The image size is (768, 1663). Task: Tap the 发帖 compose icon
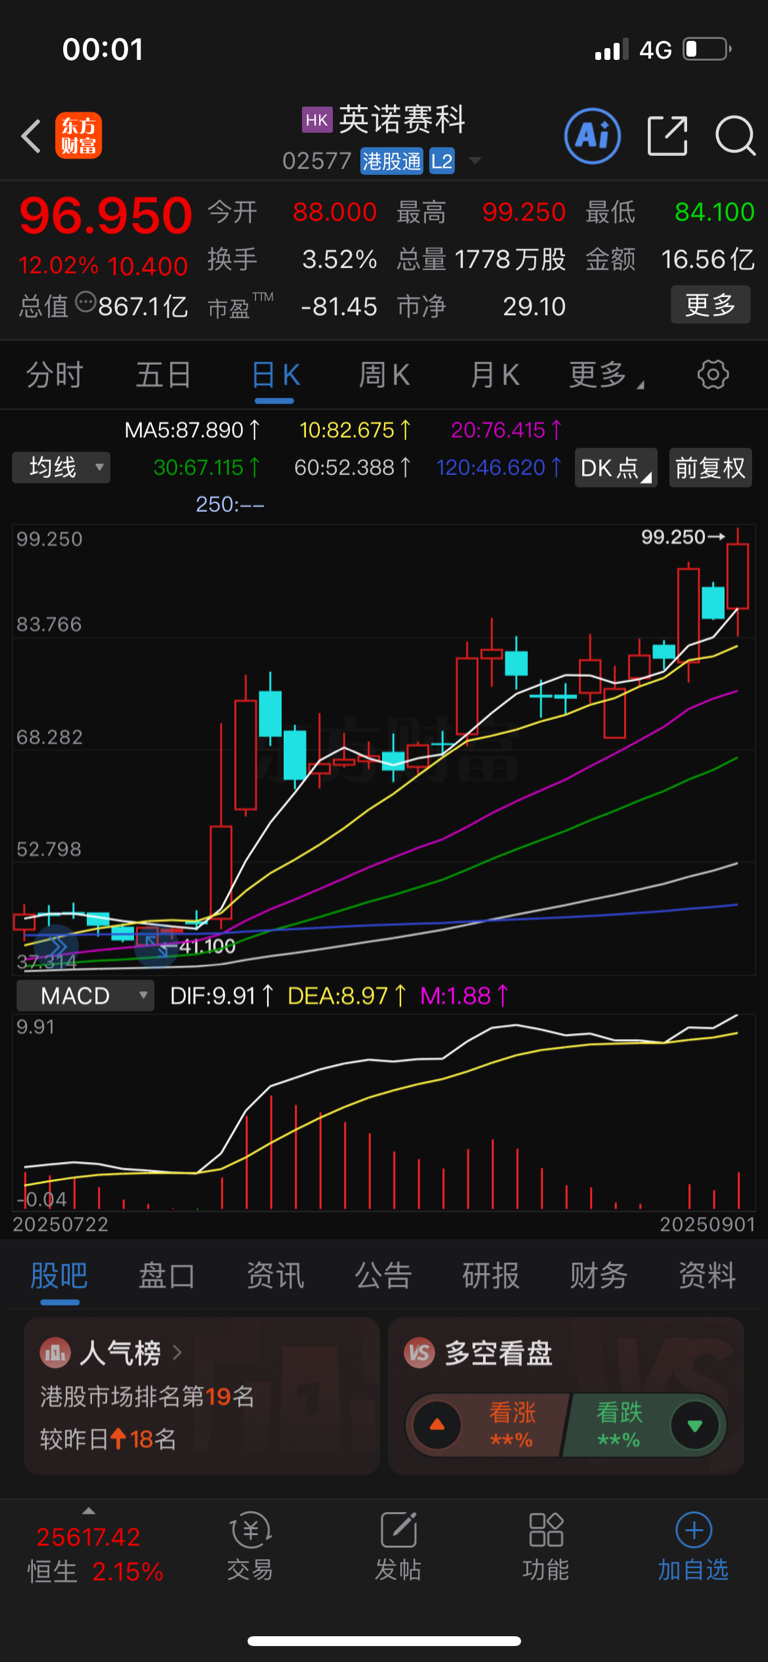[398, 1530]
